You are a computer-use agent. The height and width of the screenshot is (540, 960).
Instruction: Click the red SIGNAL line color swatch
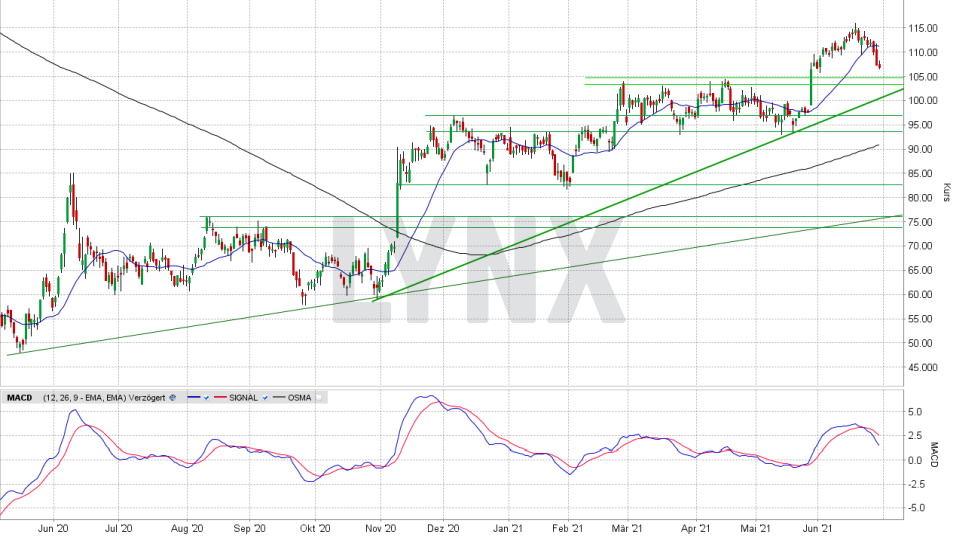click(220, 397)
